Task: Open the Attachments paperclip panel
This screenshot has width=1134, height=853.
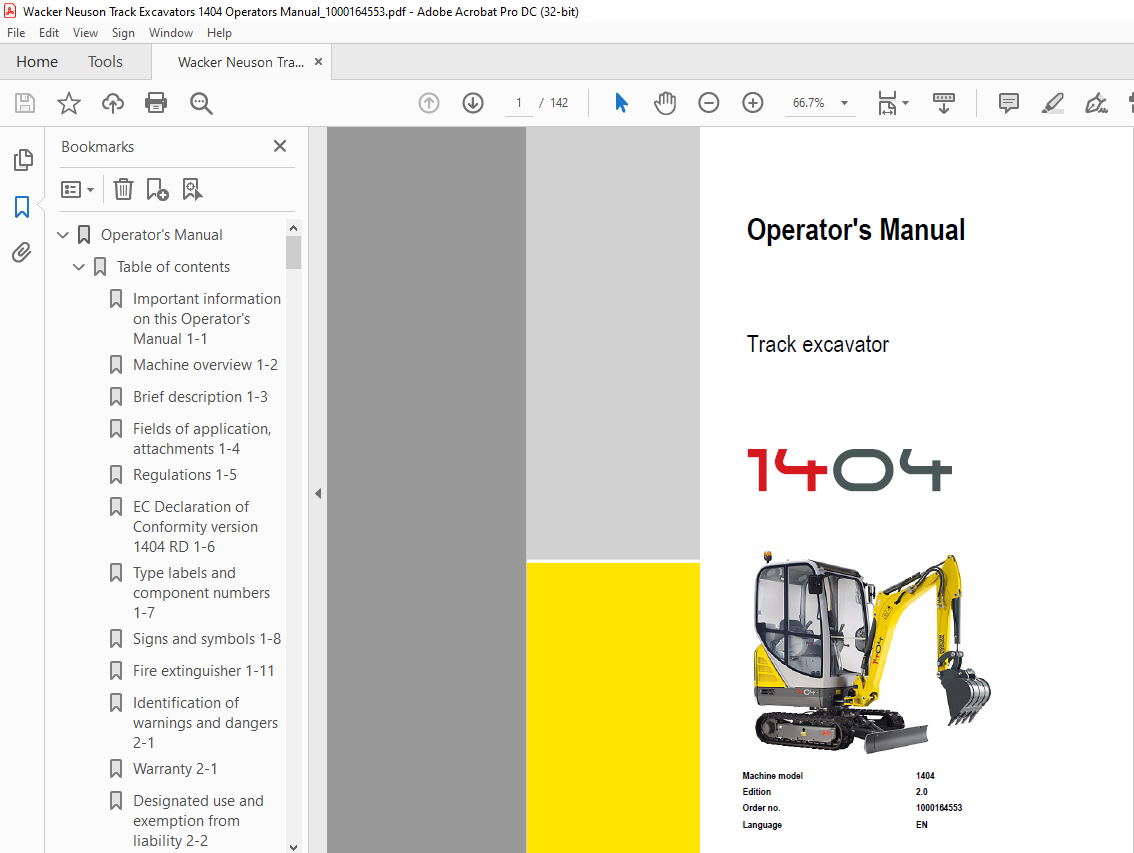Action: (x=22, y=252)
